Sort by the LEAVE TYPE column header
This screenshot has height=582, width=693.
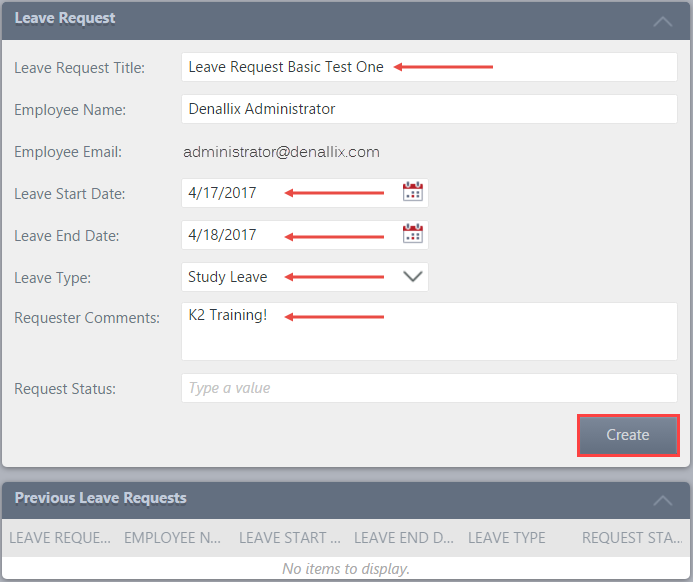coord(506,538)
